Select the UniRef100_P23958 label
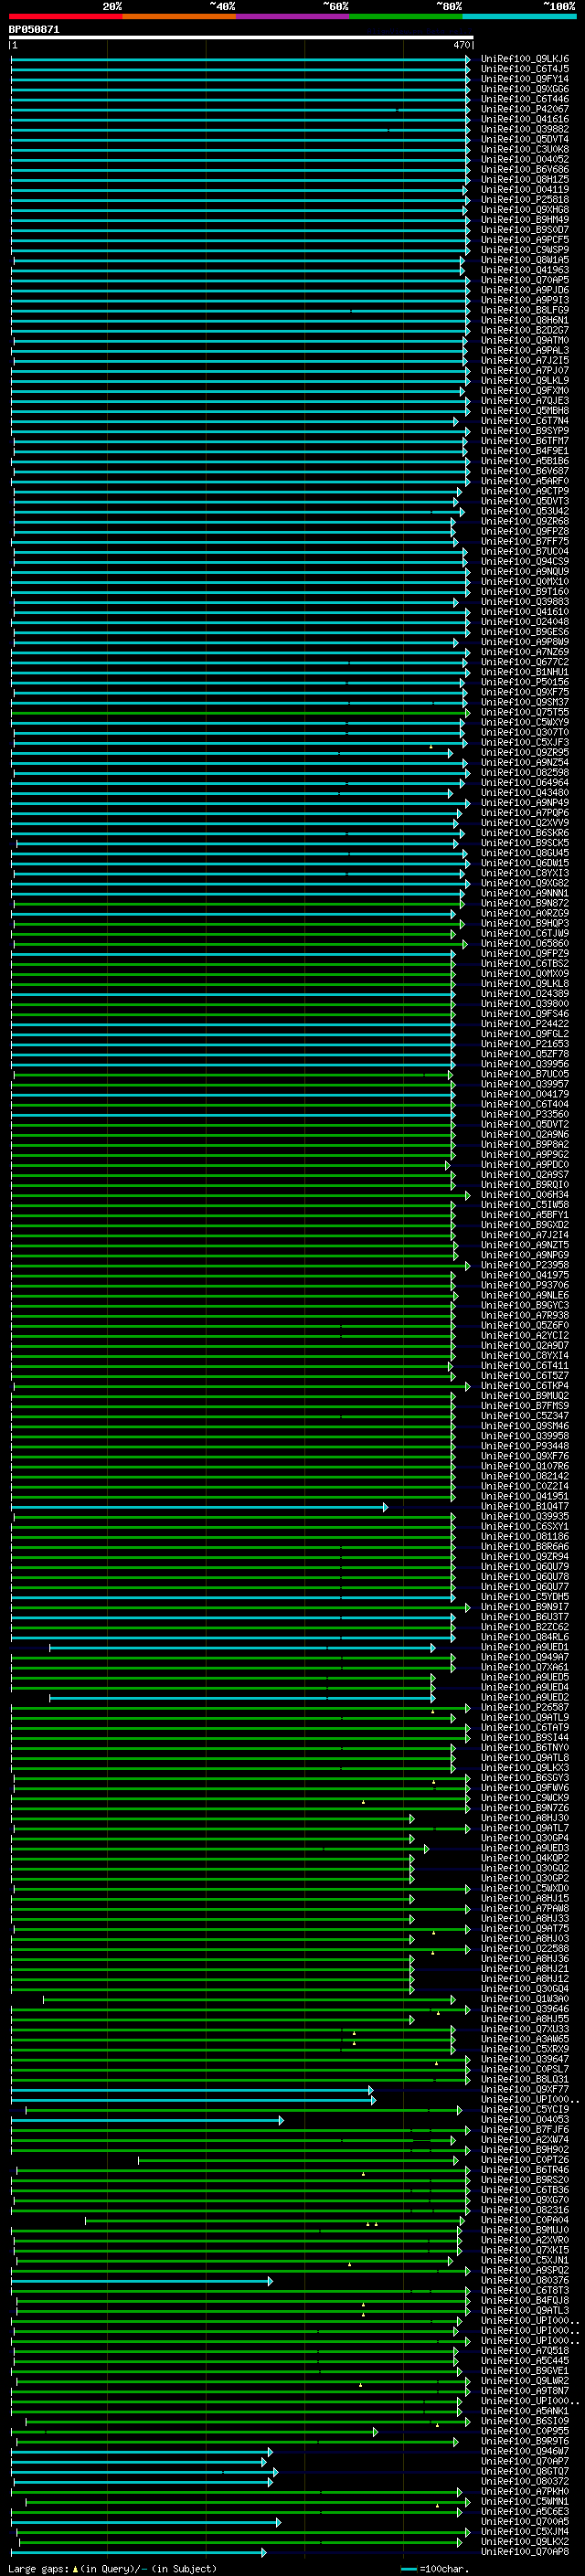The width and height of the screenshot is (585, 2576). (525, 1265)
